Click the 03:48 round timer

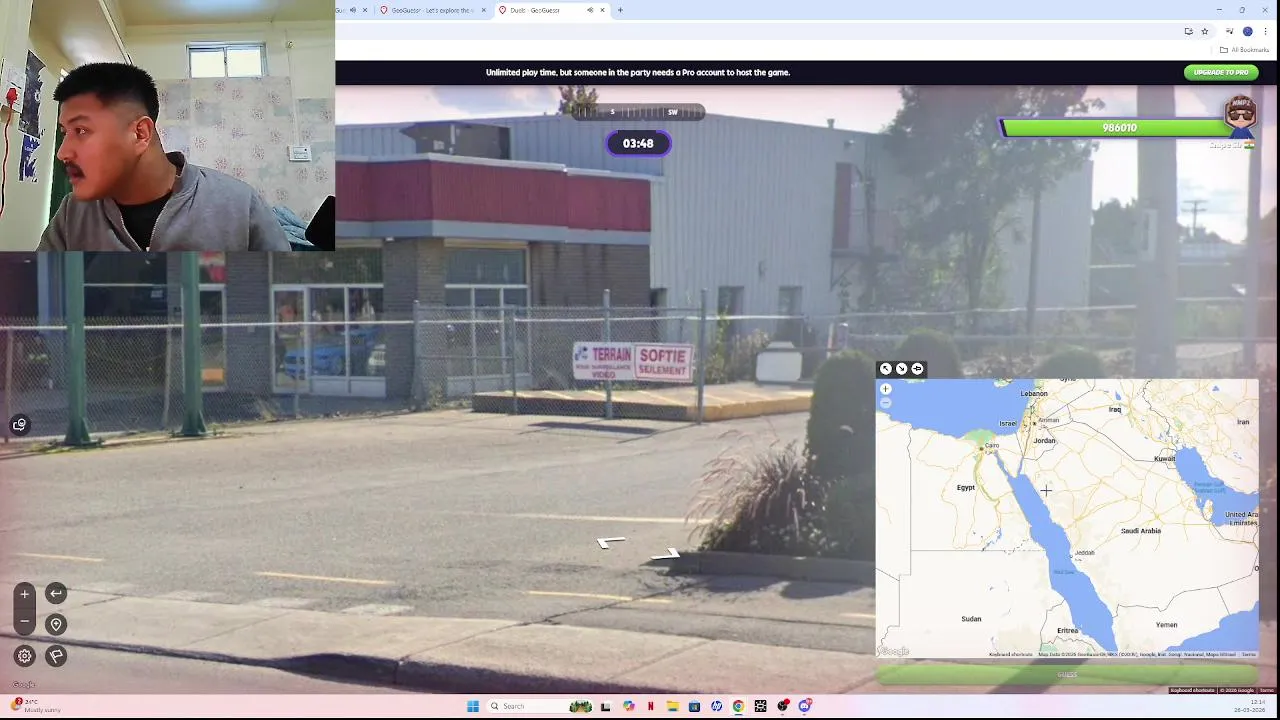coord(638,144)
